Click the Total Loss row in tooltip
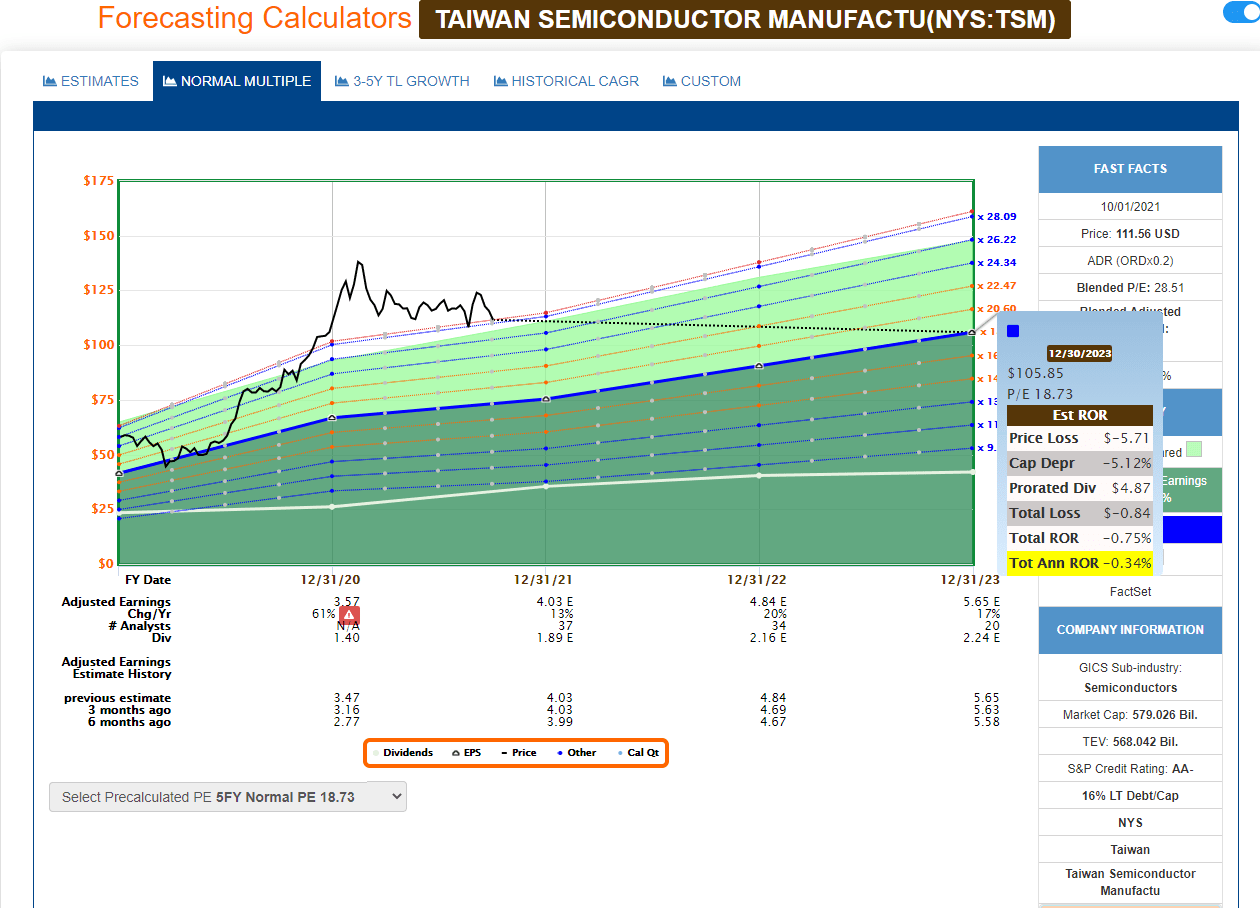Image resolution: width=1260 pixels, height=908 pixels. tap(1080, 513)
